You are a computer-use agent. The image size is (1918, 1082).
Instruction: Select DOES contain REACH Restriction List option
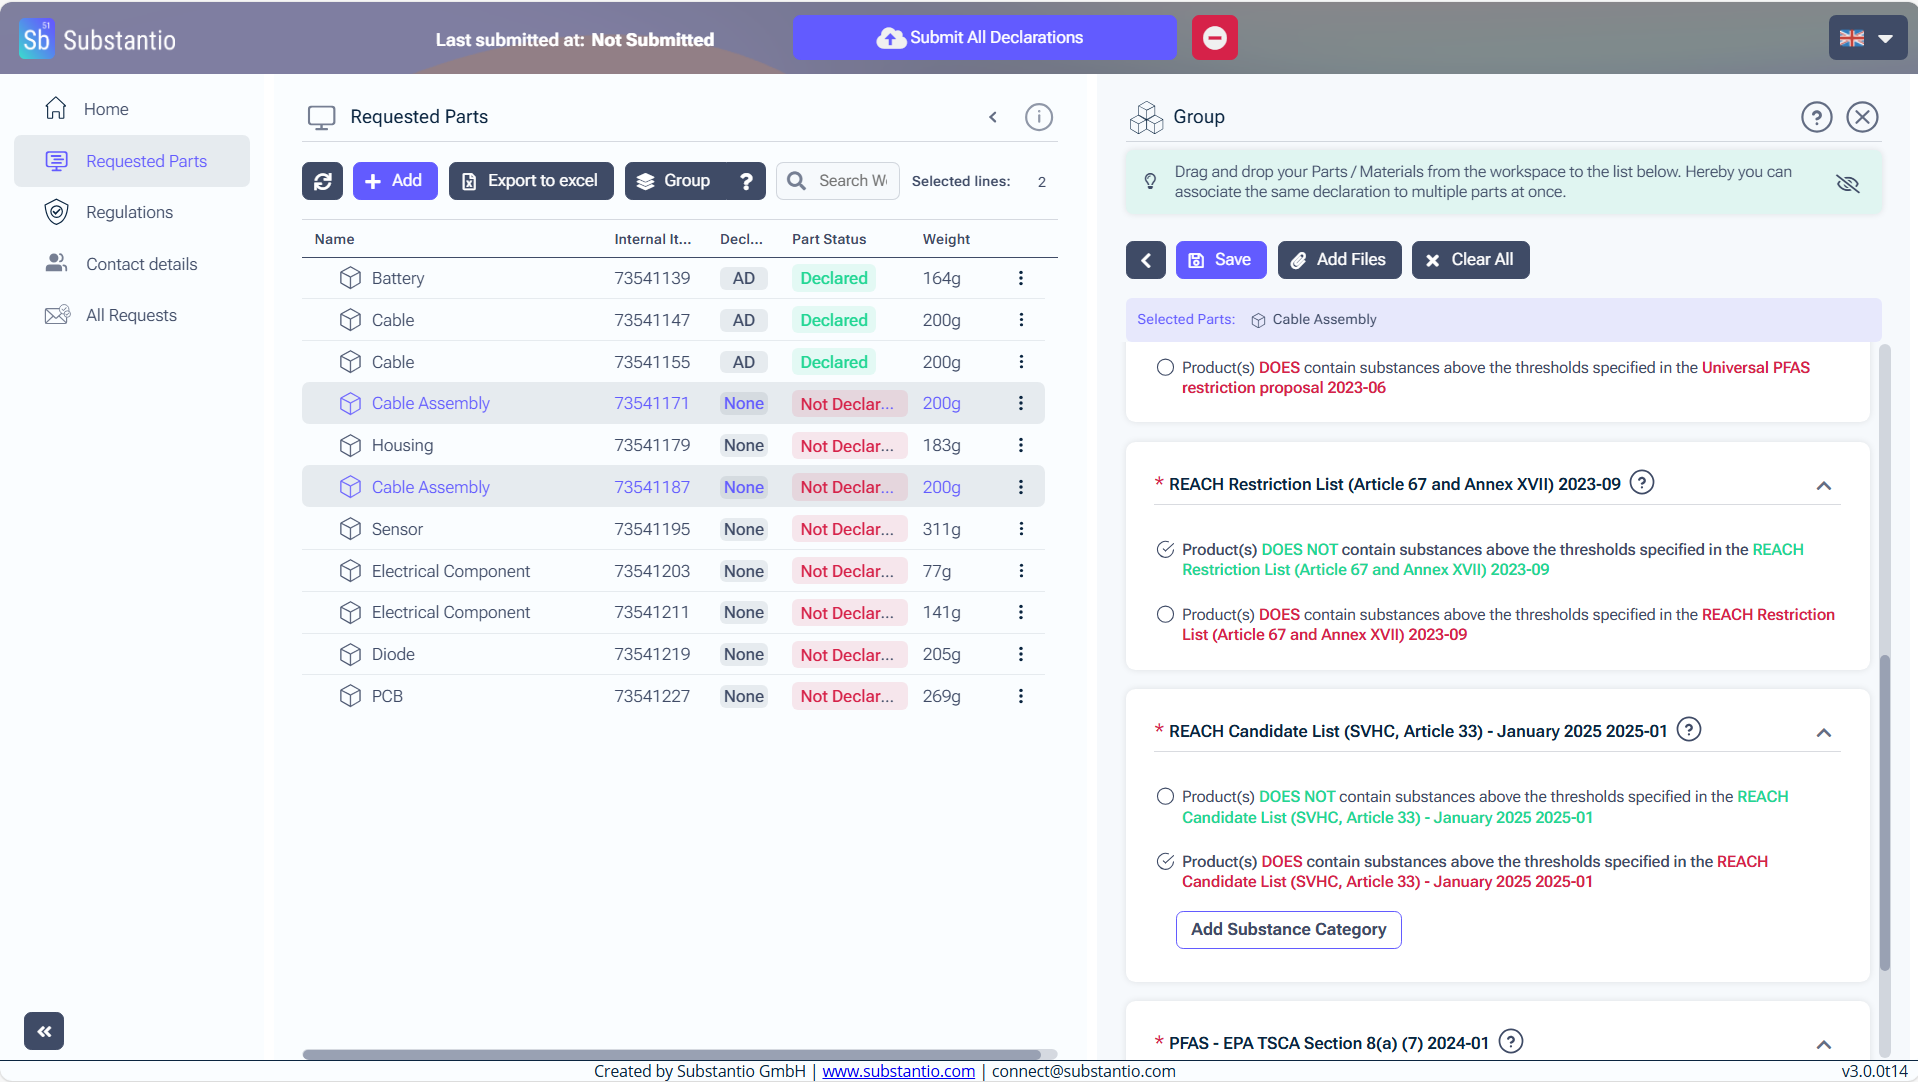(1165, 615)
